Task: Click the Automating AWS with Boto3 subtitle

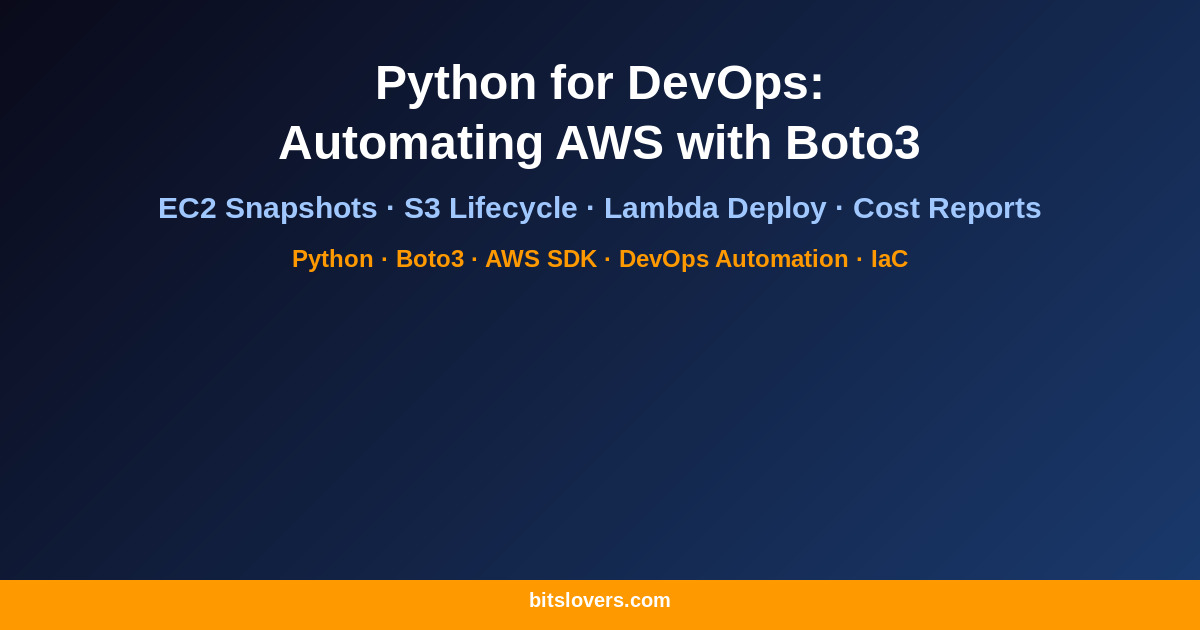Action: pos(600,142)
